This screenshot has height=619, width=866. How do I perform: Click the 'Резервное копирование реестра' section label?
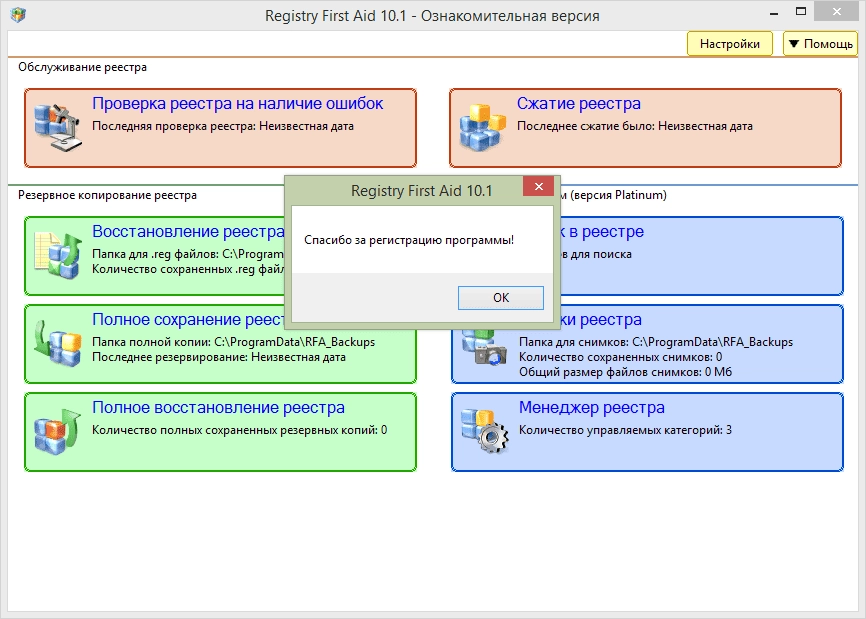click(x=107, y=195)
